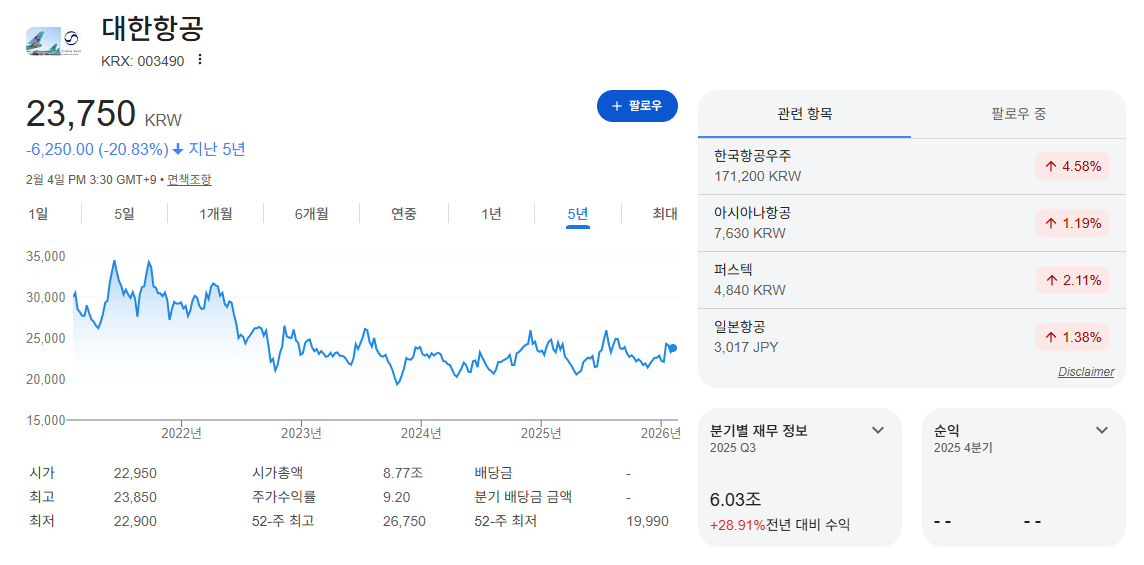The width and height of the screenshot is (1144, 565).
Task: Open the three-dot menu beside KRX: 003490
Action: coord(200,60)
